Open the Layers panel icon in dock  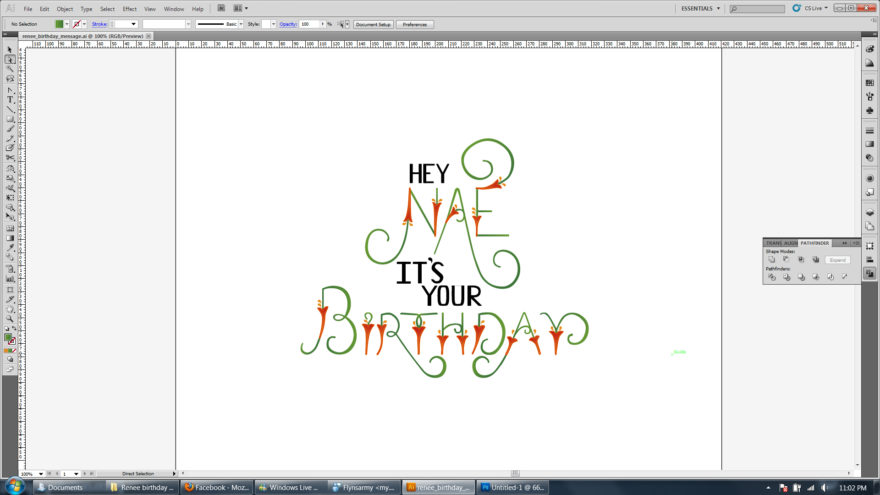870,213
